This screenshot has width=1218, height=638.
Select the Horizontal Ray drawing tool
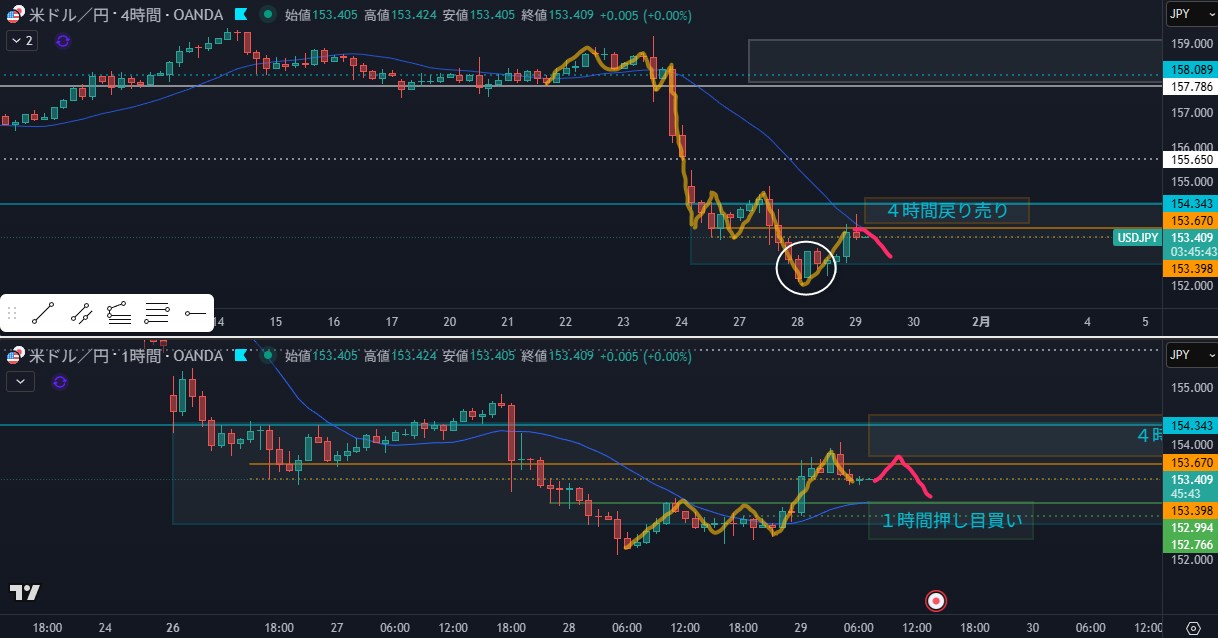(x=195, y=314)
